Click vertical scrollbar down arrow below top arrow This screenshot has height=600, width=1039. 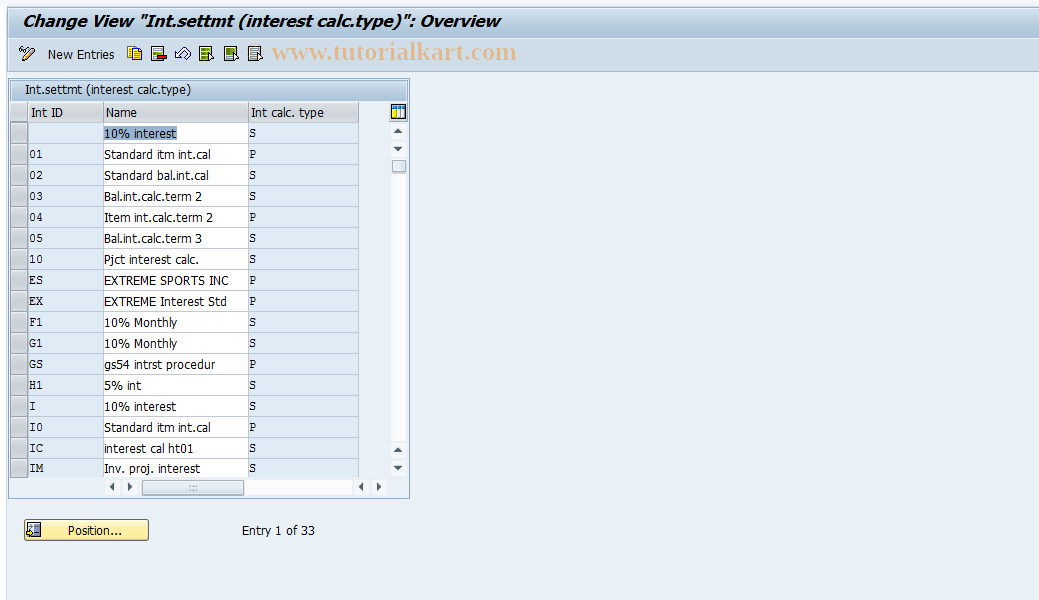(x=398, y=149)
